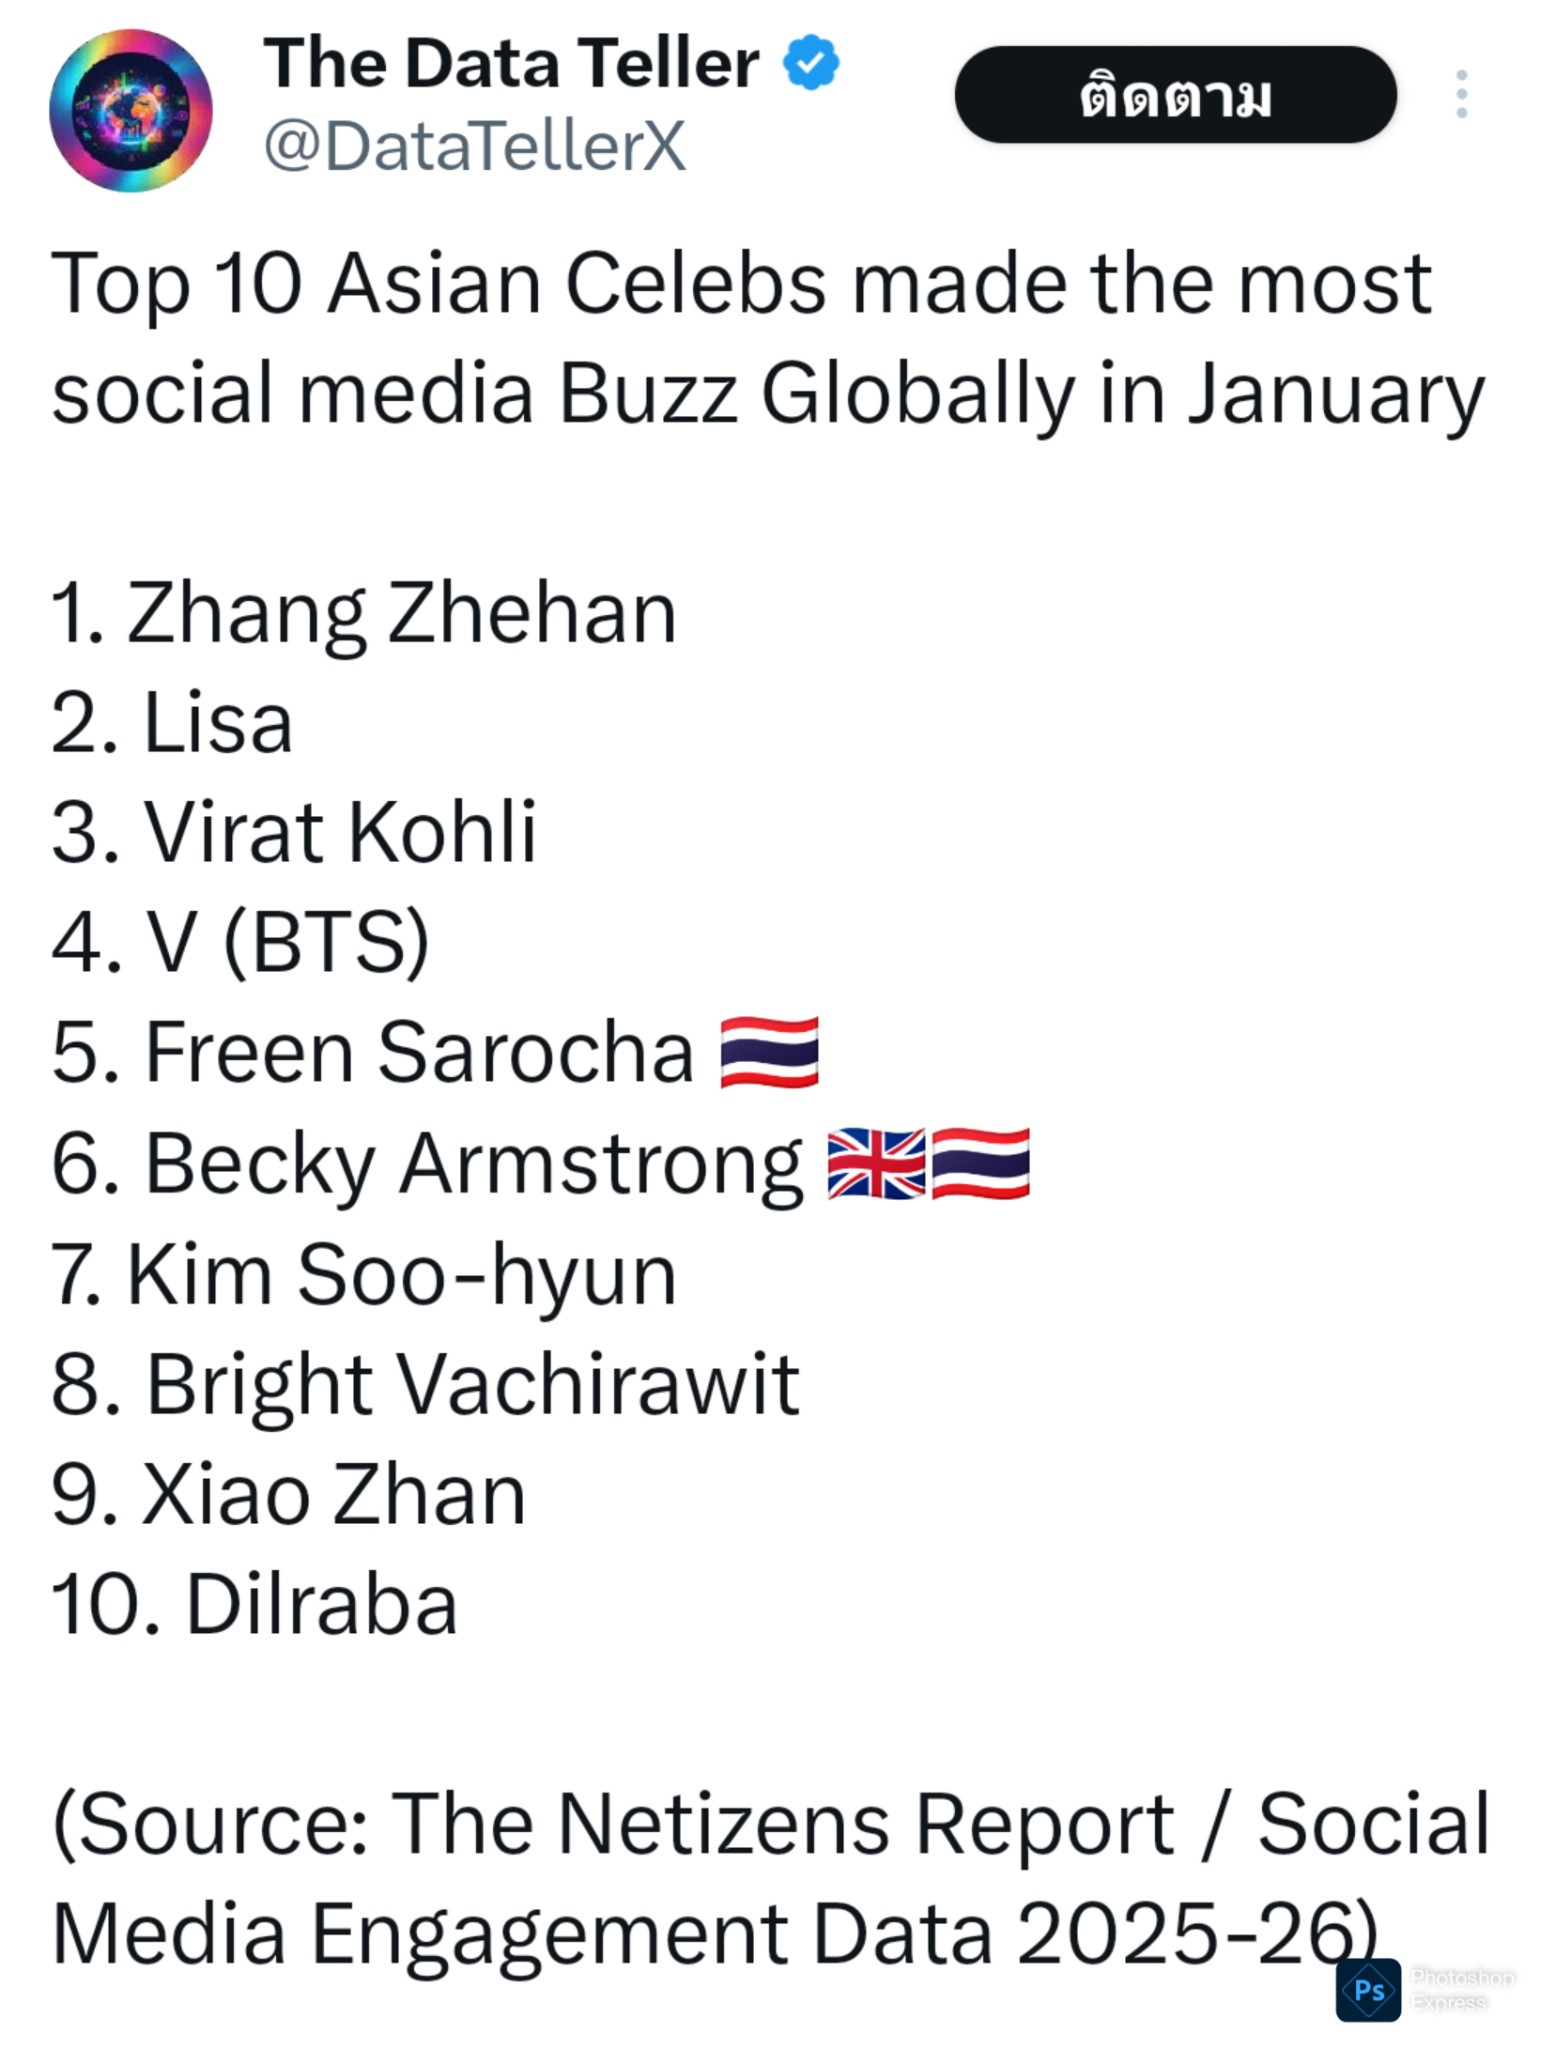Click the Photoshop Express Ps logo
This screenshot has width=1543, height=2048.
pos(1368,1989)
